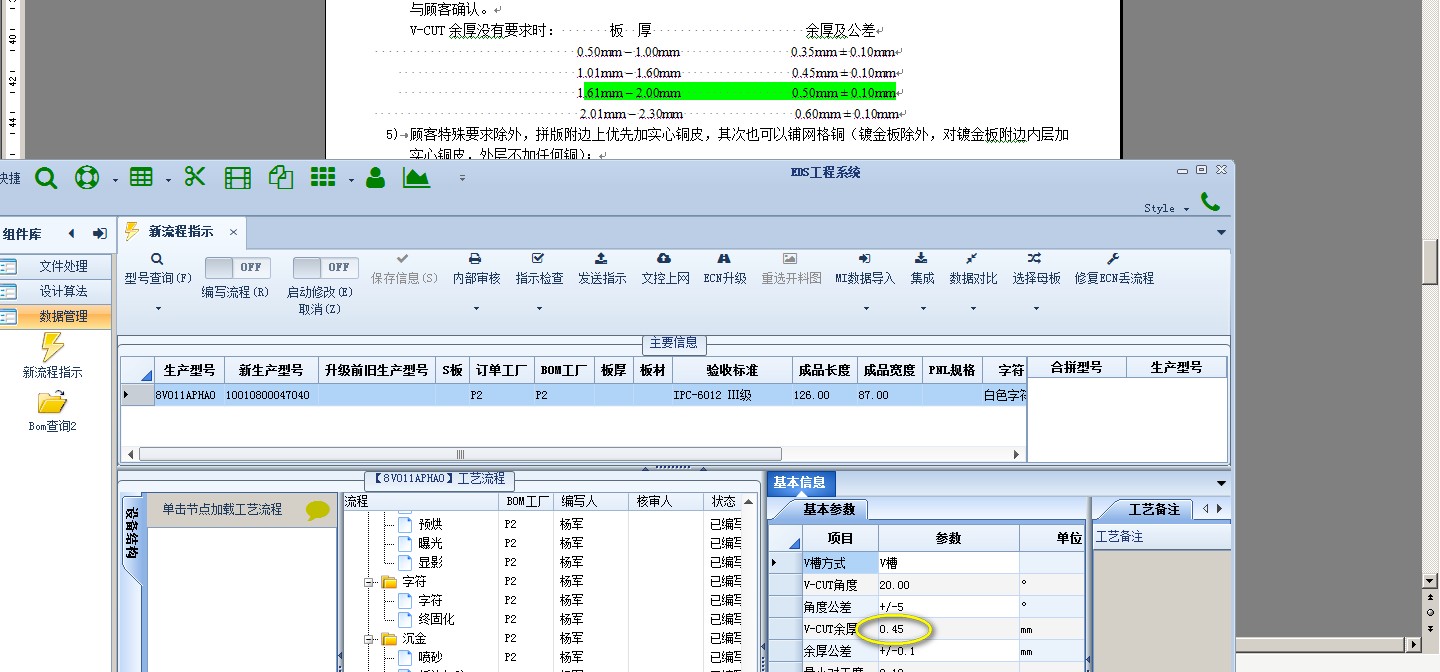Open the nine-square grid icon
The height and width of the screenshot is (672, 1440).
[322, 177]
